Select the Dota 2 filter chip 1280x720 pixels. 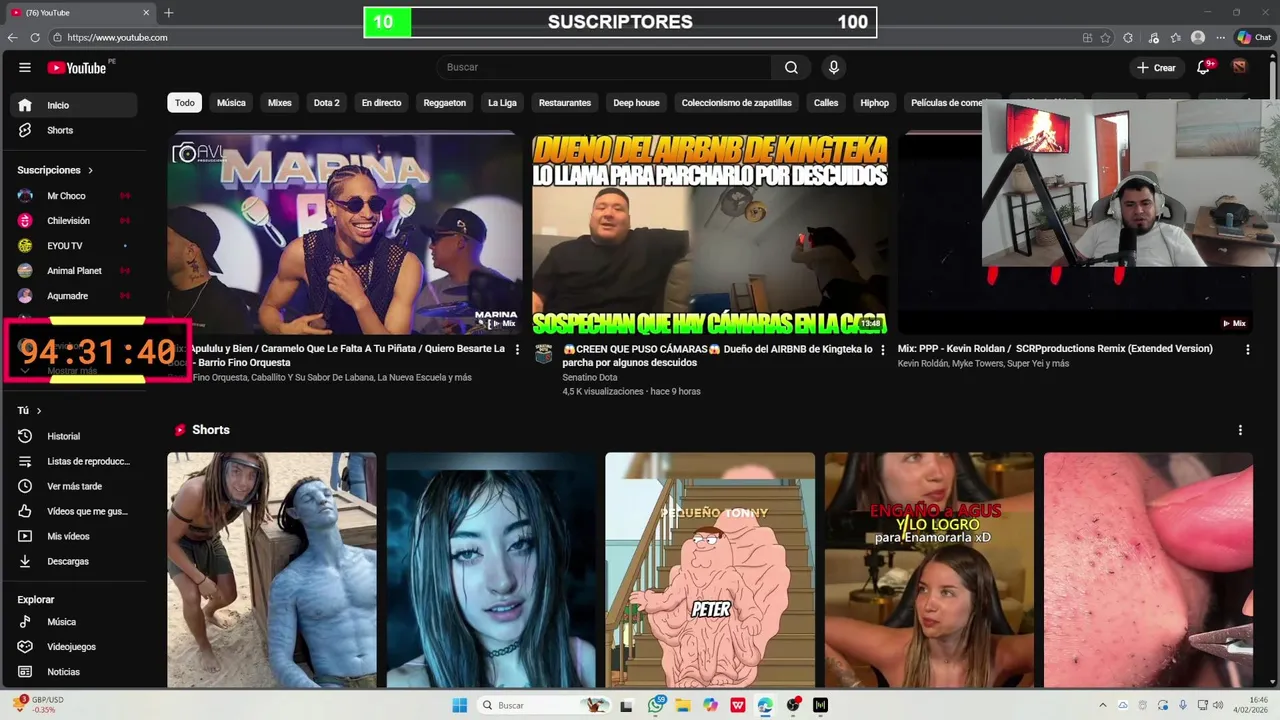327,103
